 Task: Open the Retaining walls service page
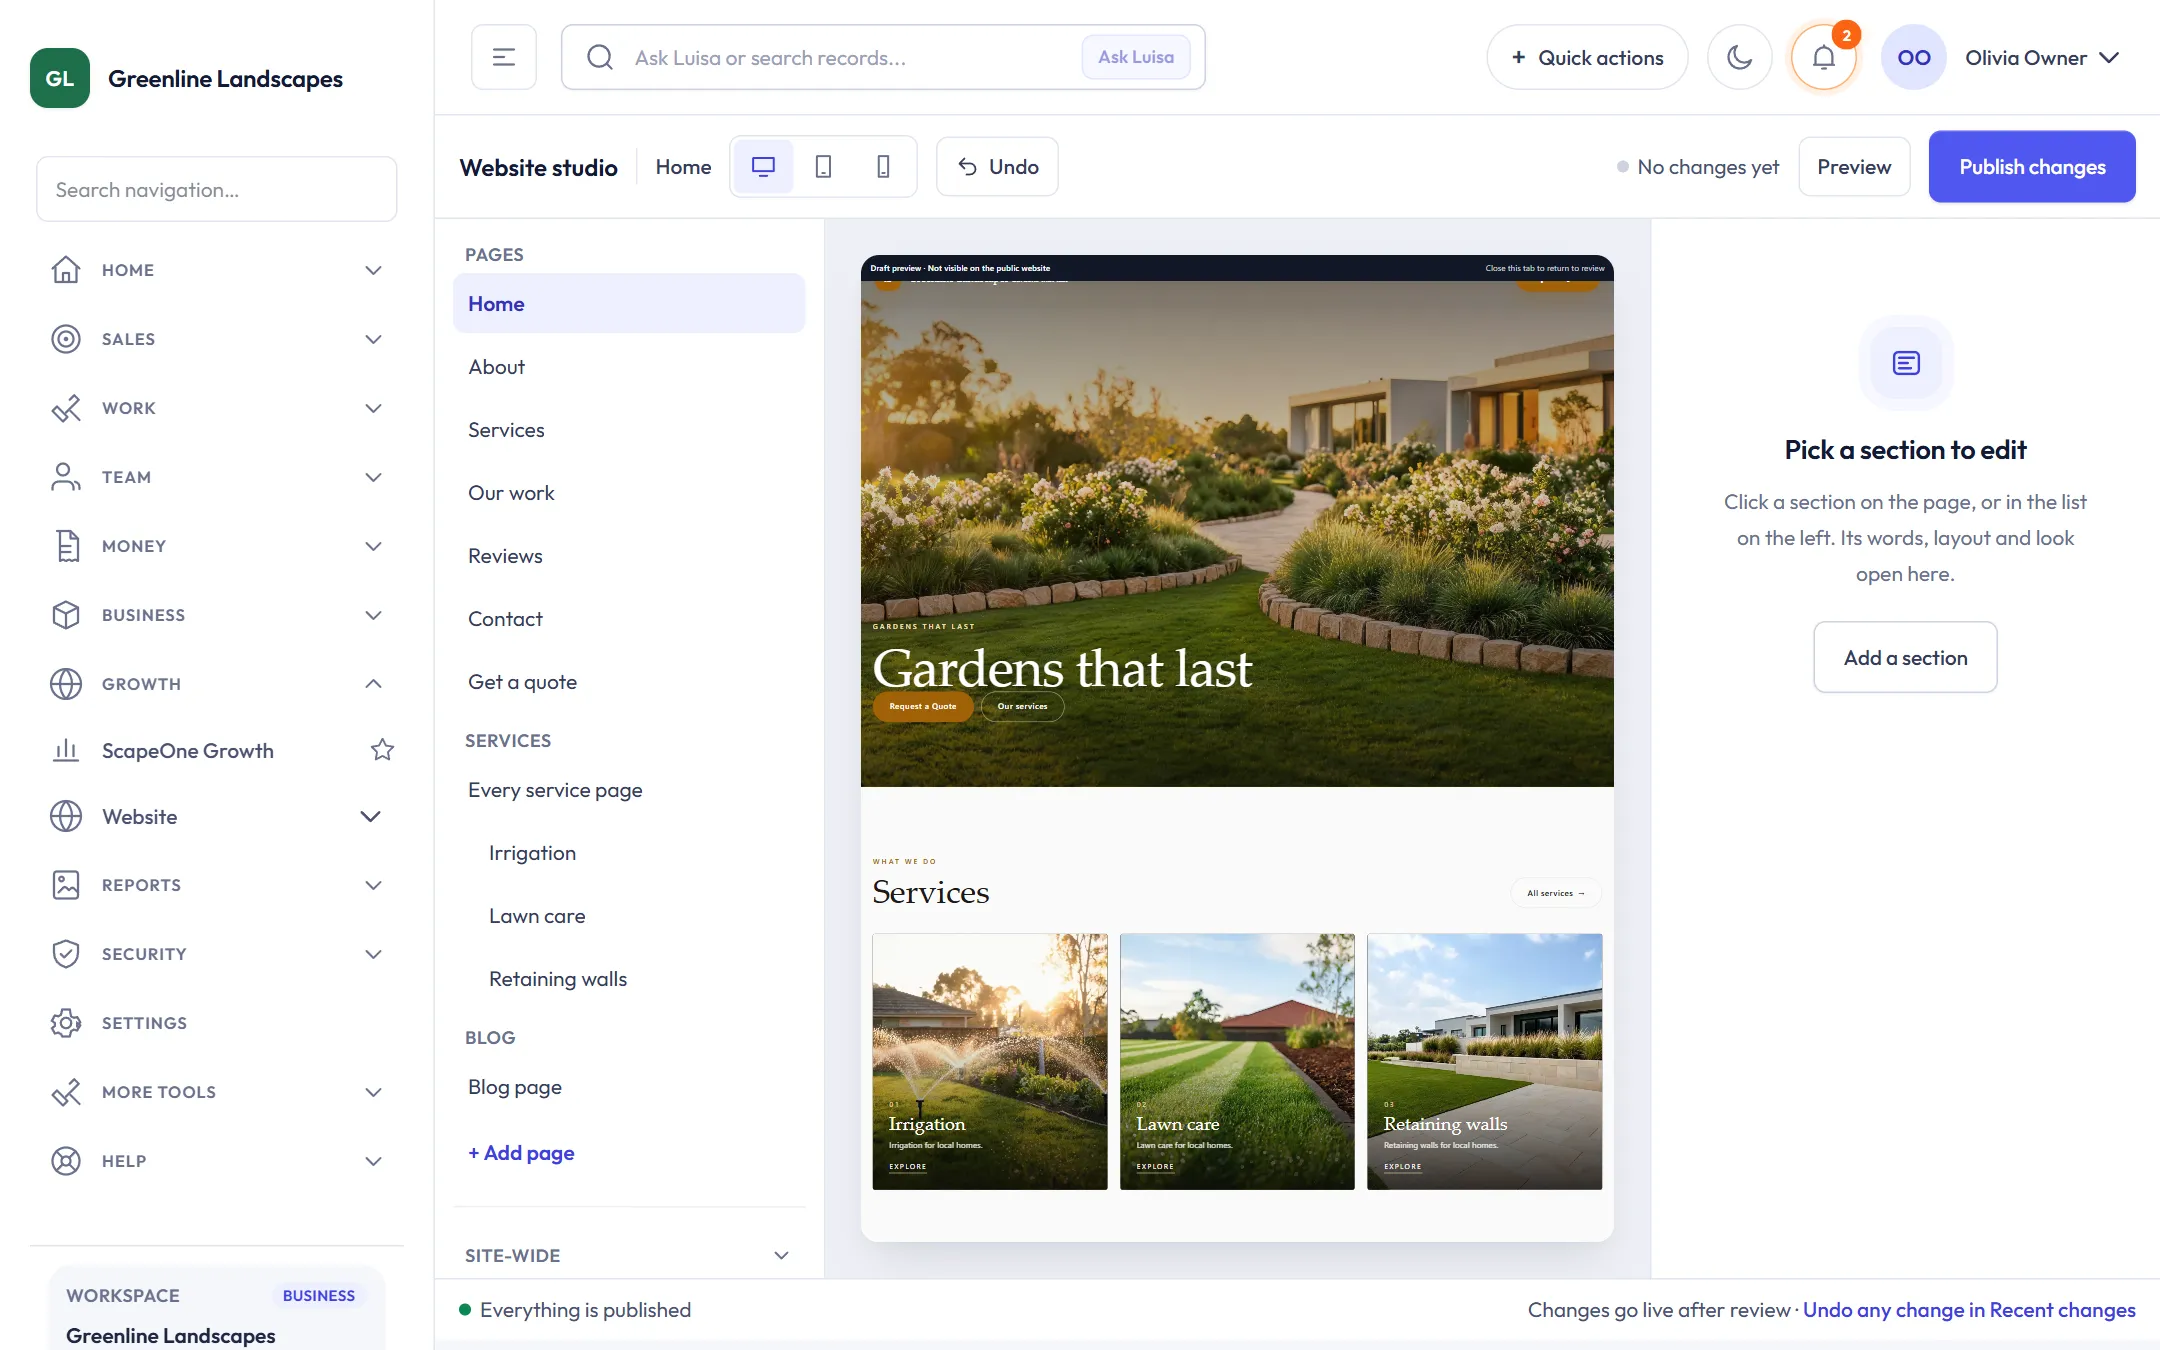click(x=629, y=979)
